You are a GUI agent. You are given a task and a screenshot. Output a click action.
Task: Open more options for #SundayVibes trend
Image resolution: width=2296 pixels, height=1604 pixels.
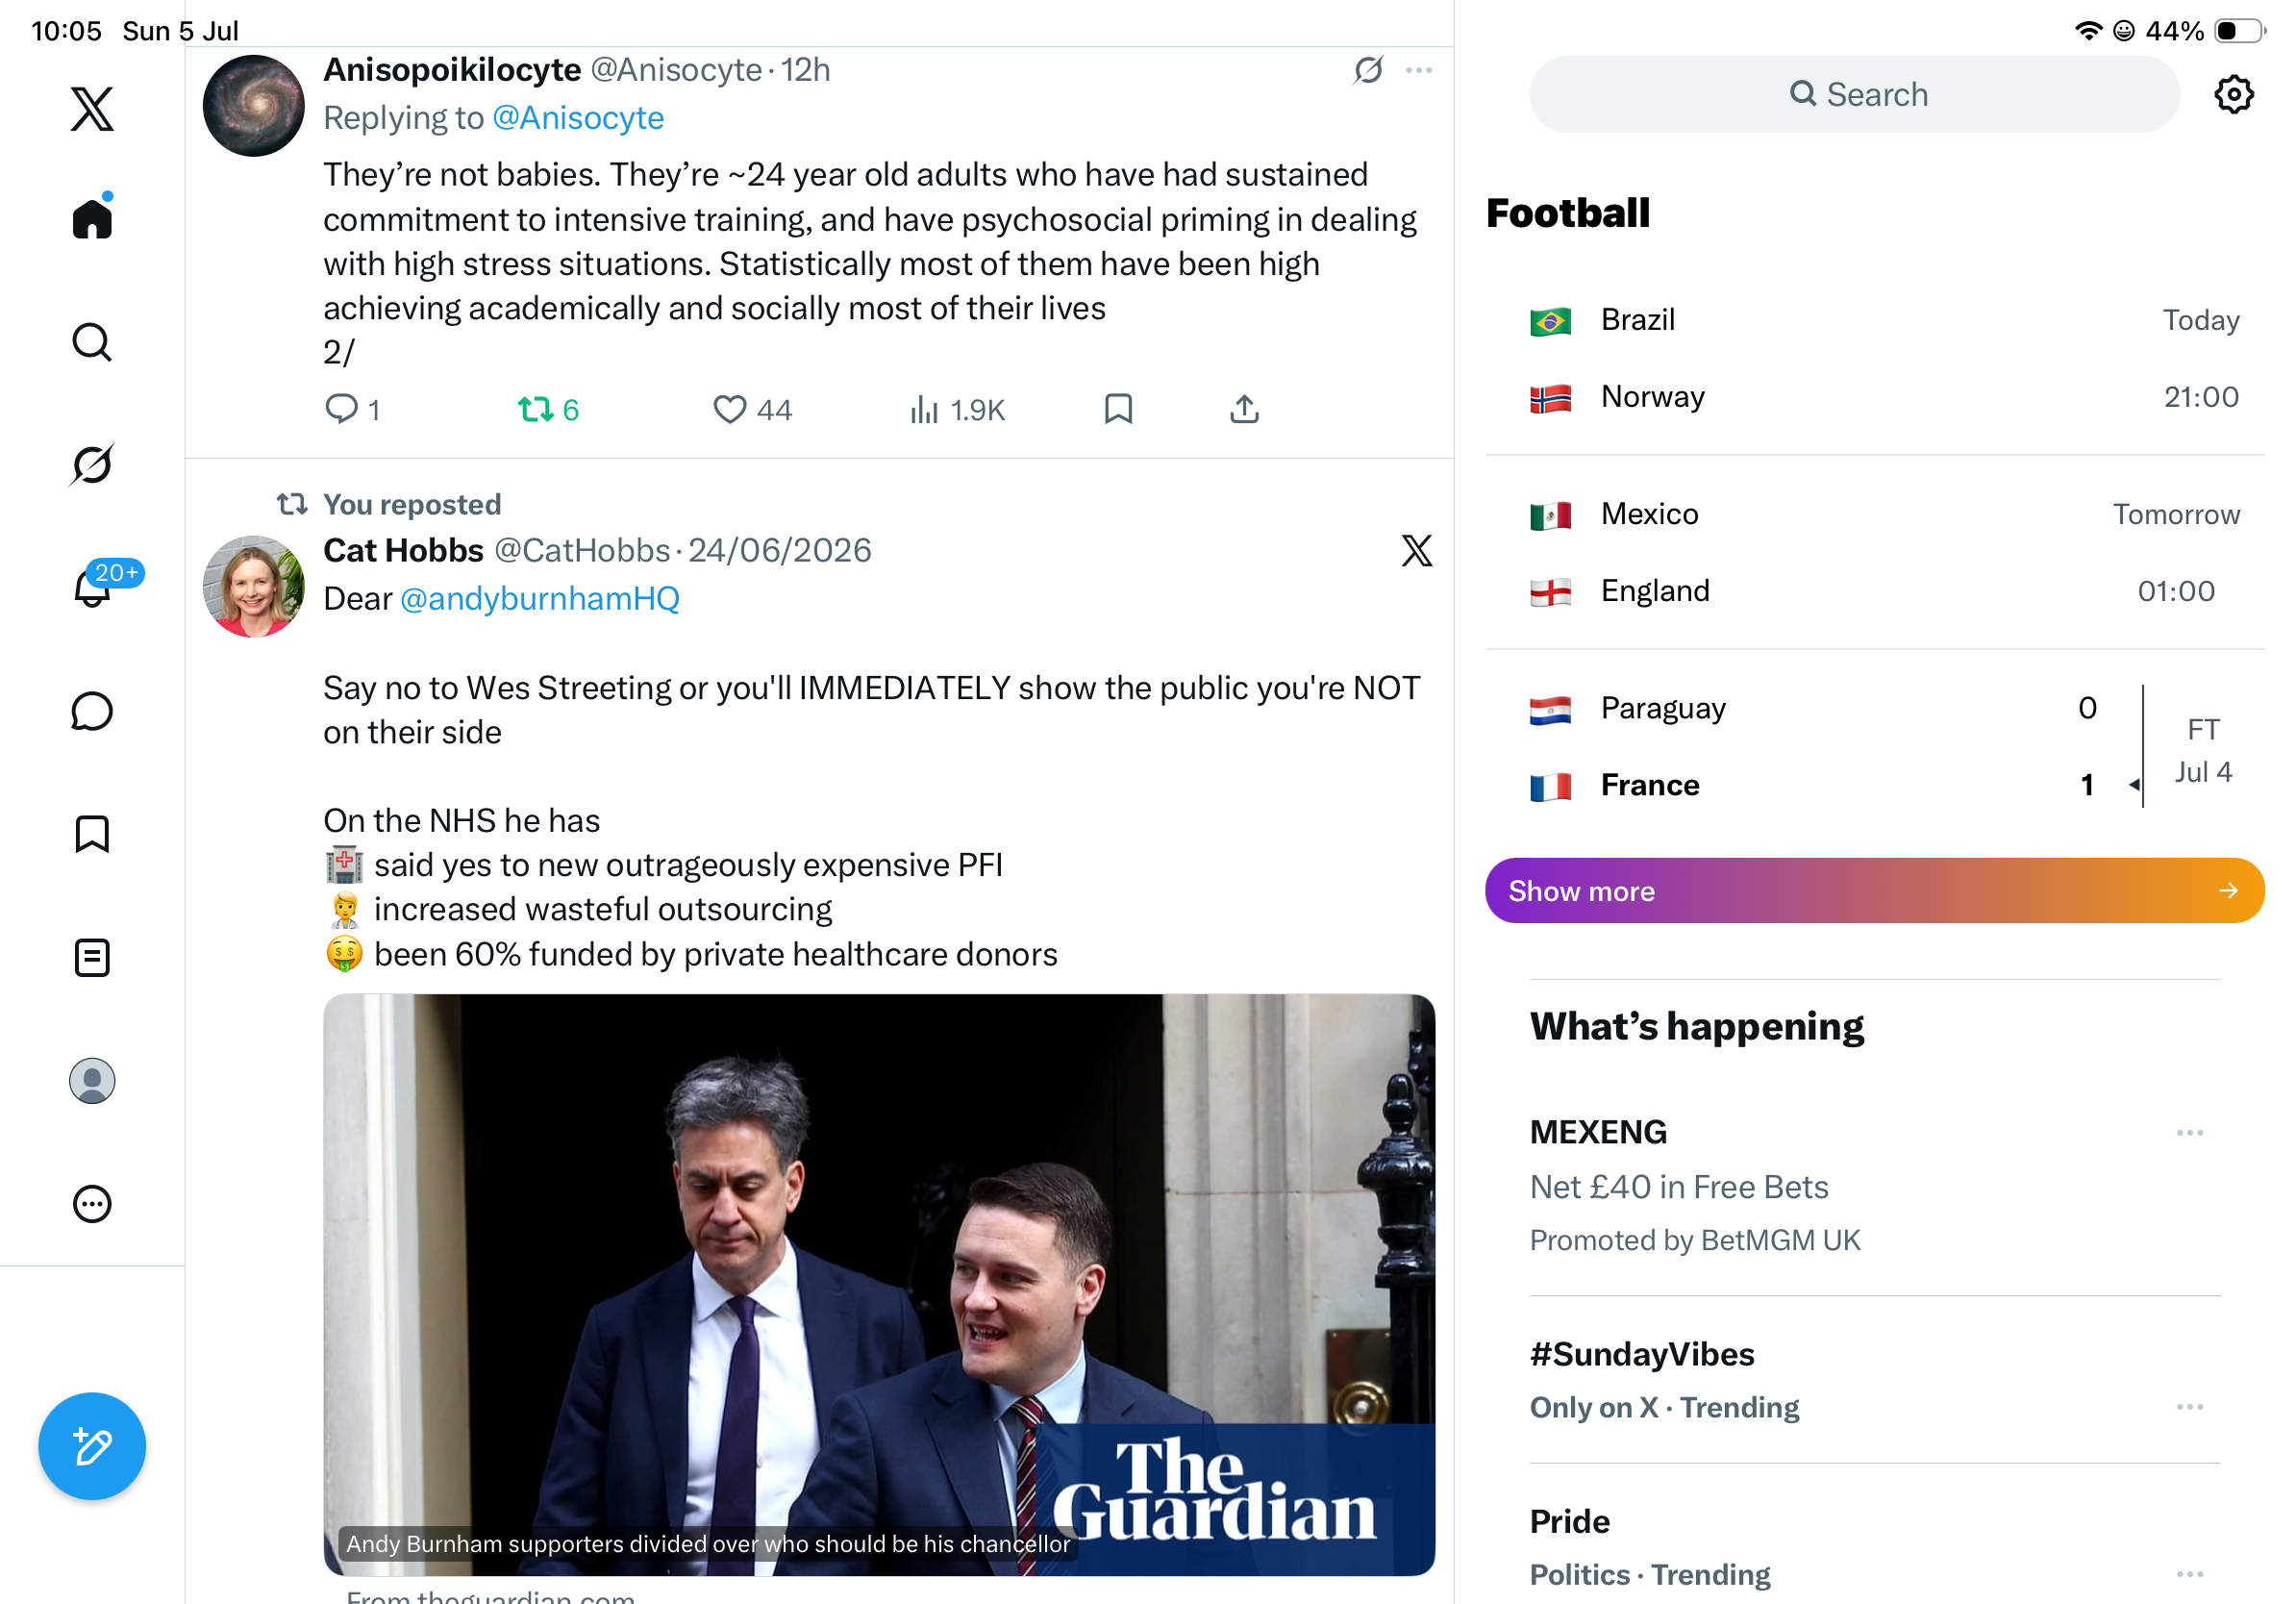[x=2189, y=1406]
